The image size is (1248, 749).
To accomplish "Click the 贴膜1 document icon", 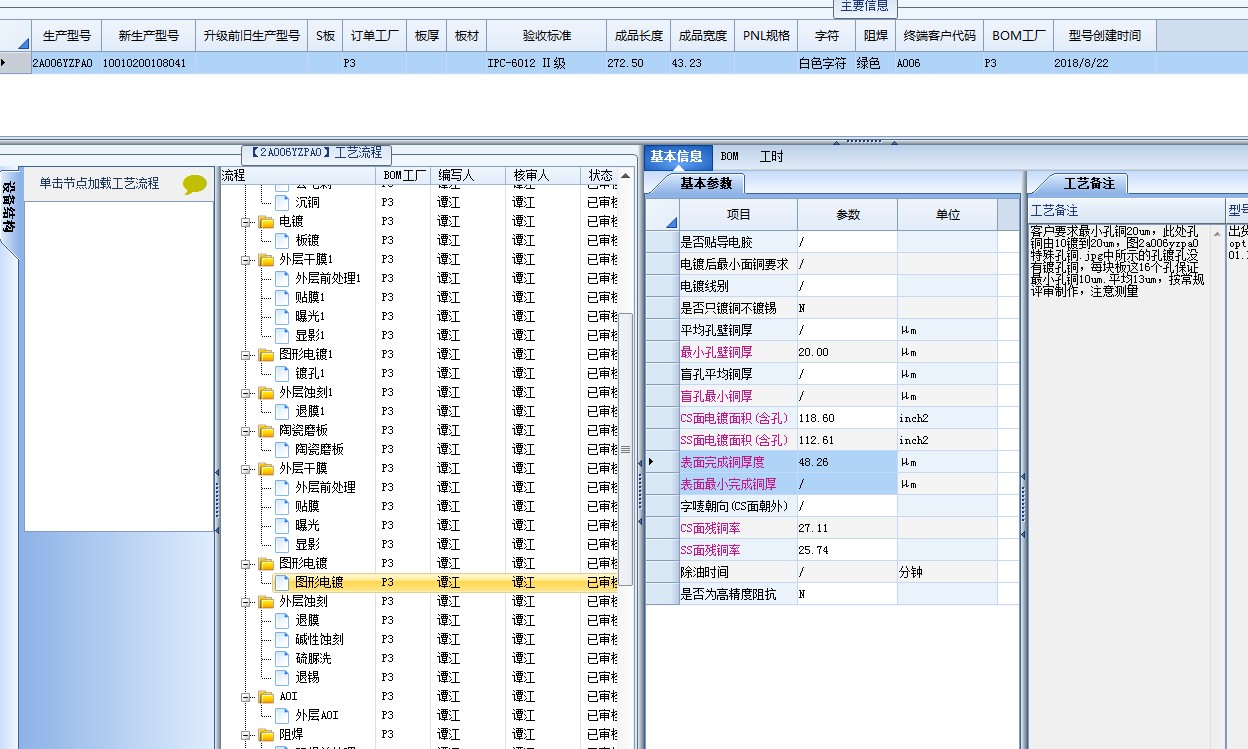I will [x=282, y=297].
